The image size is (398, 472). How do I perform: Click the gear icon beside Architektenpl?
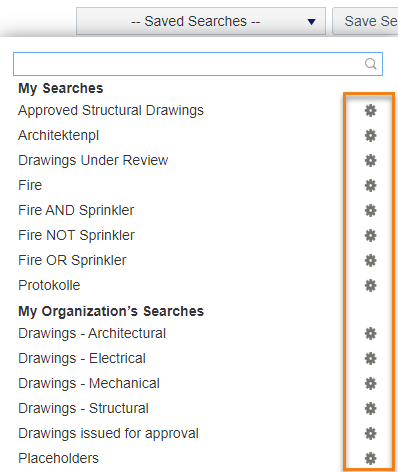coord(370,135)
